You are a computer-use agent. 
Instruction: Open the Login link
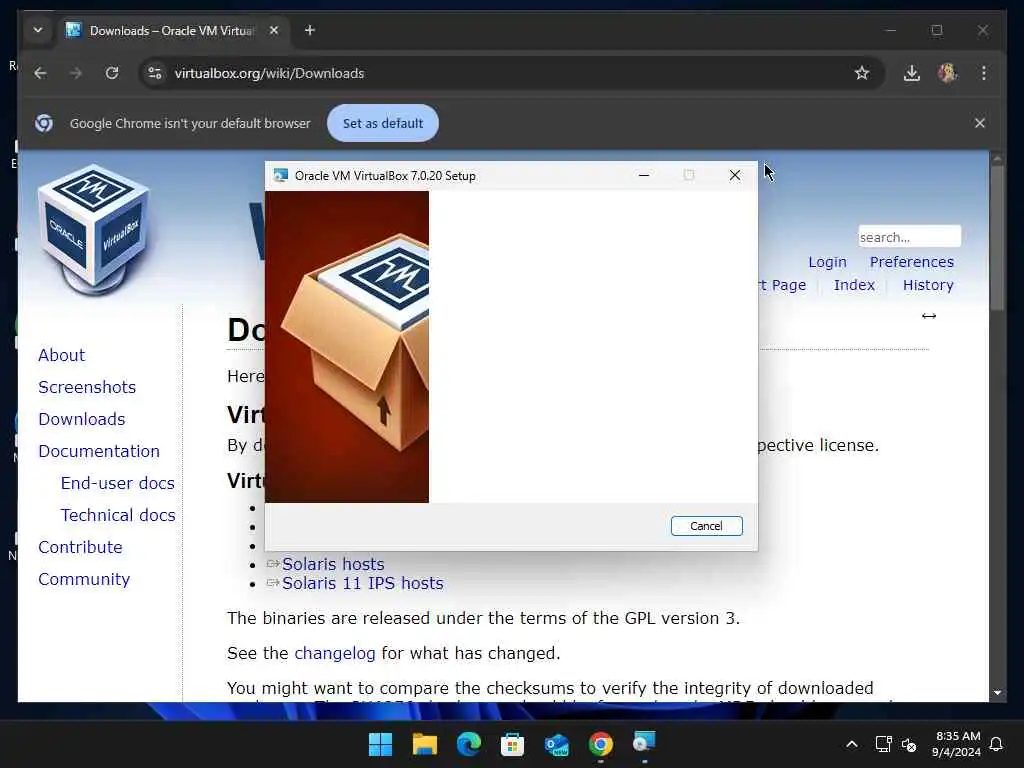pos(827,262)
